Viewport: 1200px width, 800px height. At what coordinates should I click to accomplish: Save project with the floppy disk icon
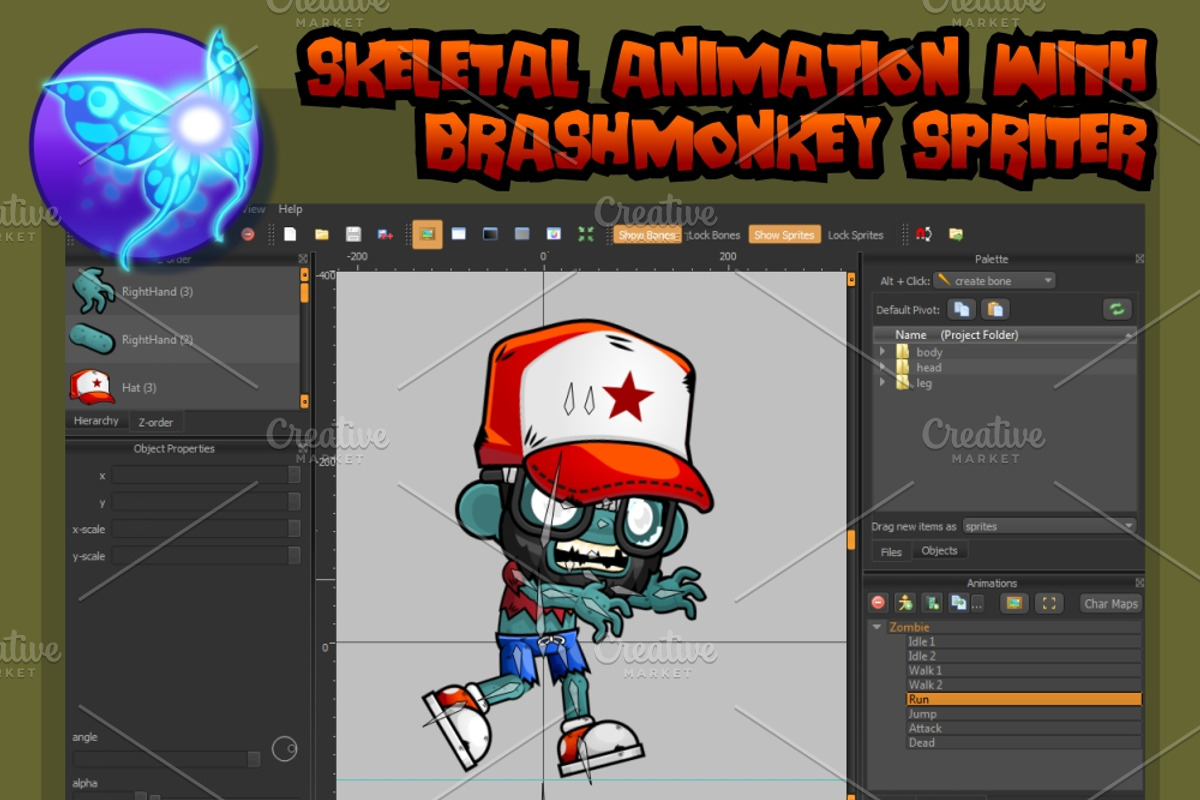pos(353,234)
